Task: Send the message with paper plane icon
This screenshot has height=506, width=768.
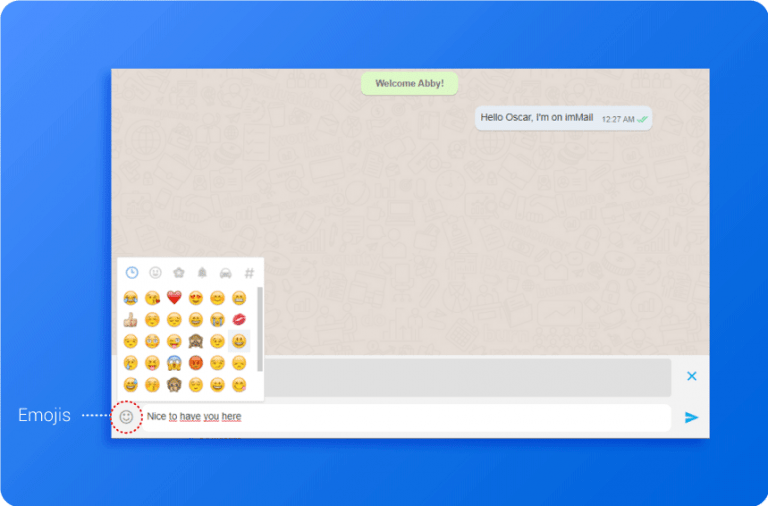Action: pos(691,417)
